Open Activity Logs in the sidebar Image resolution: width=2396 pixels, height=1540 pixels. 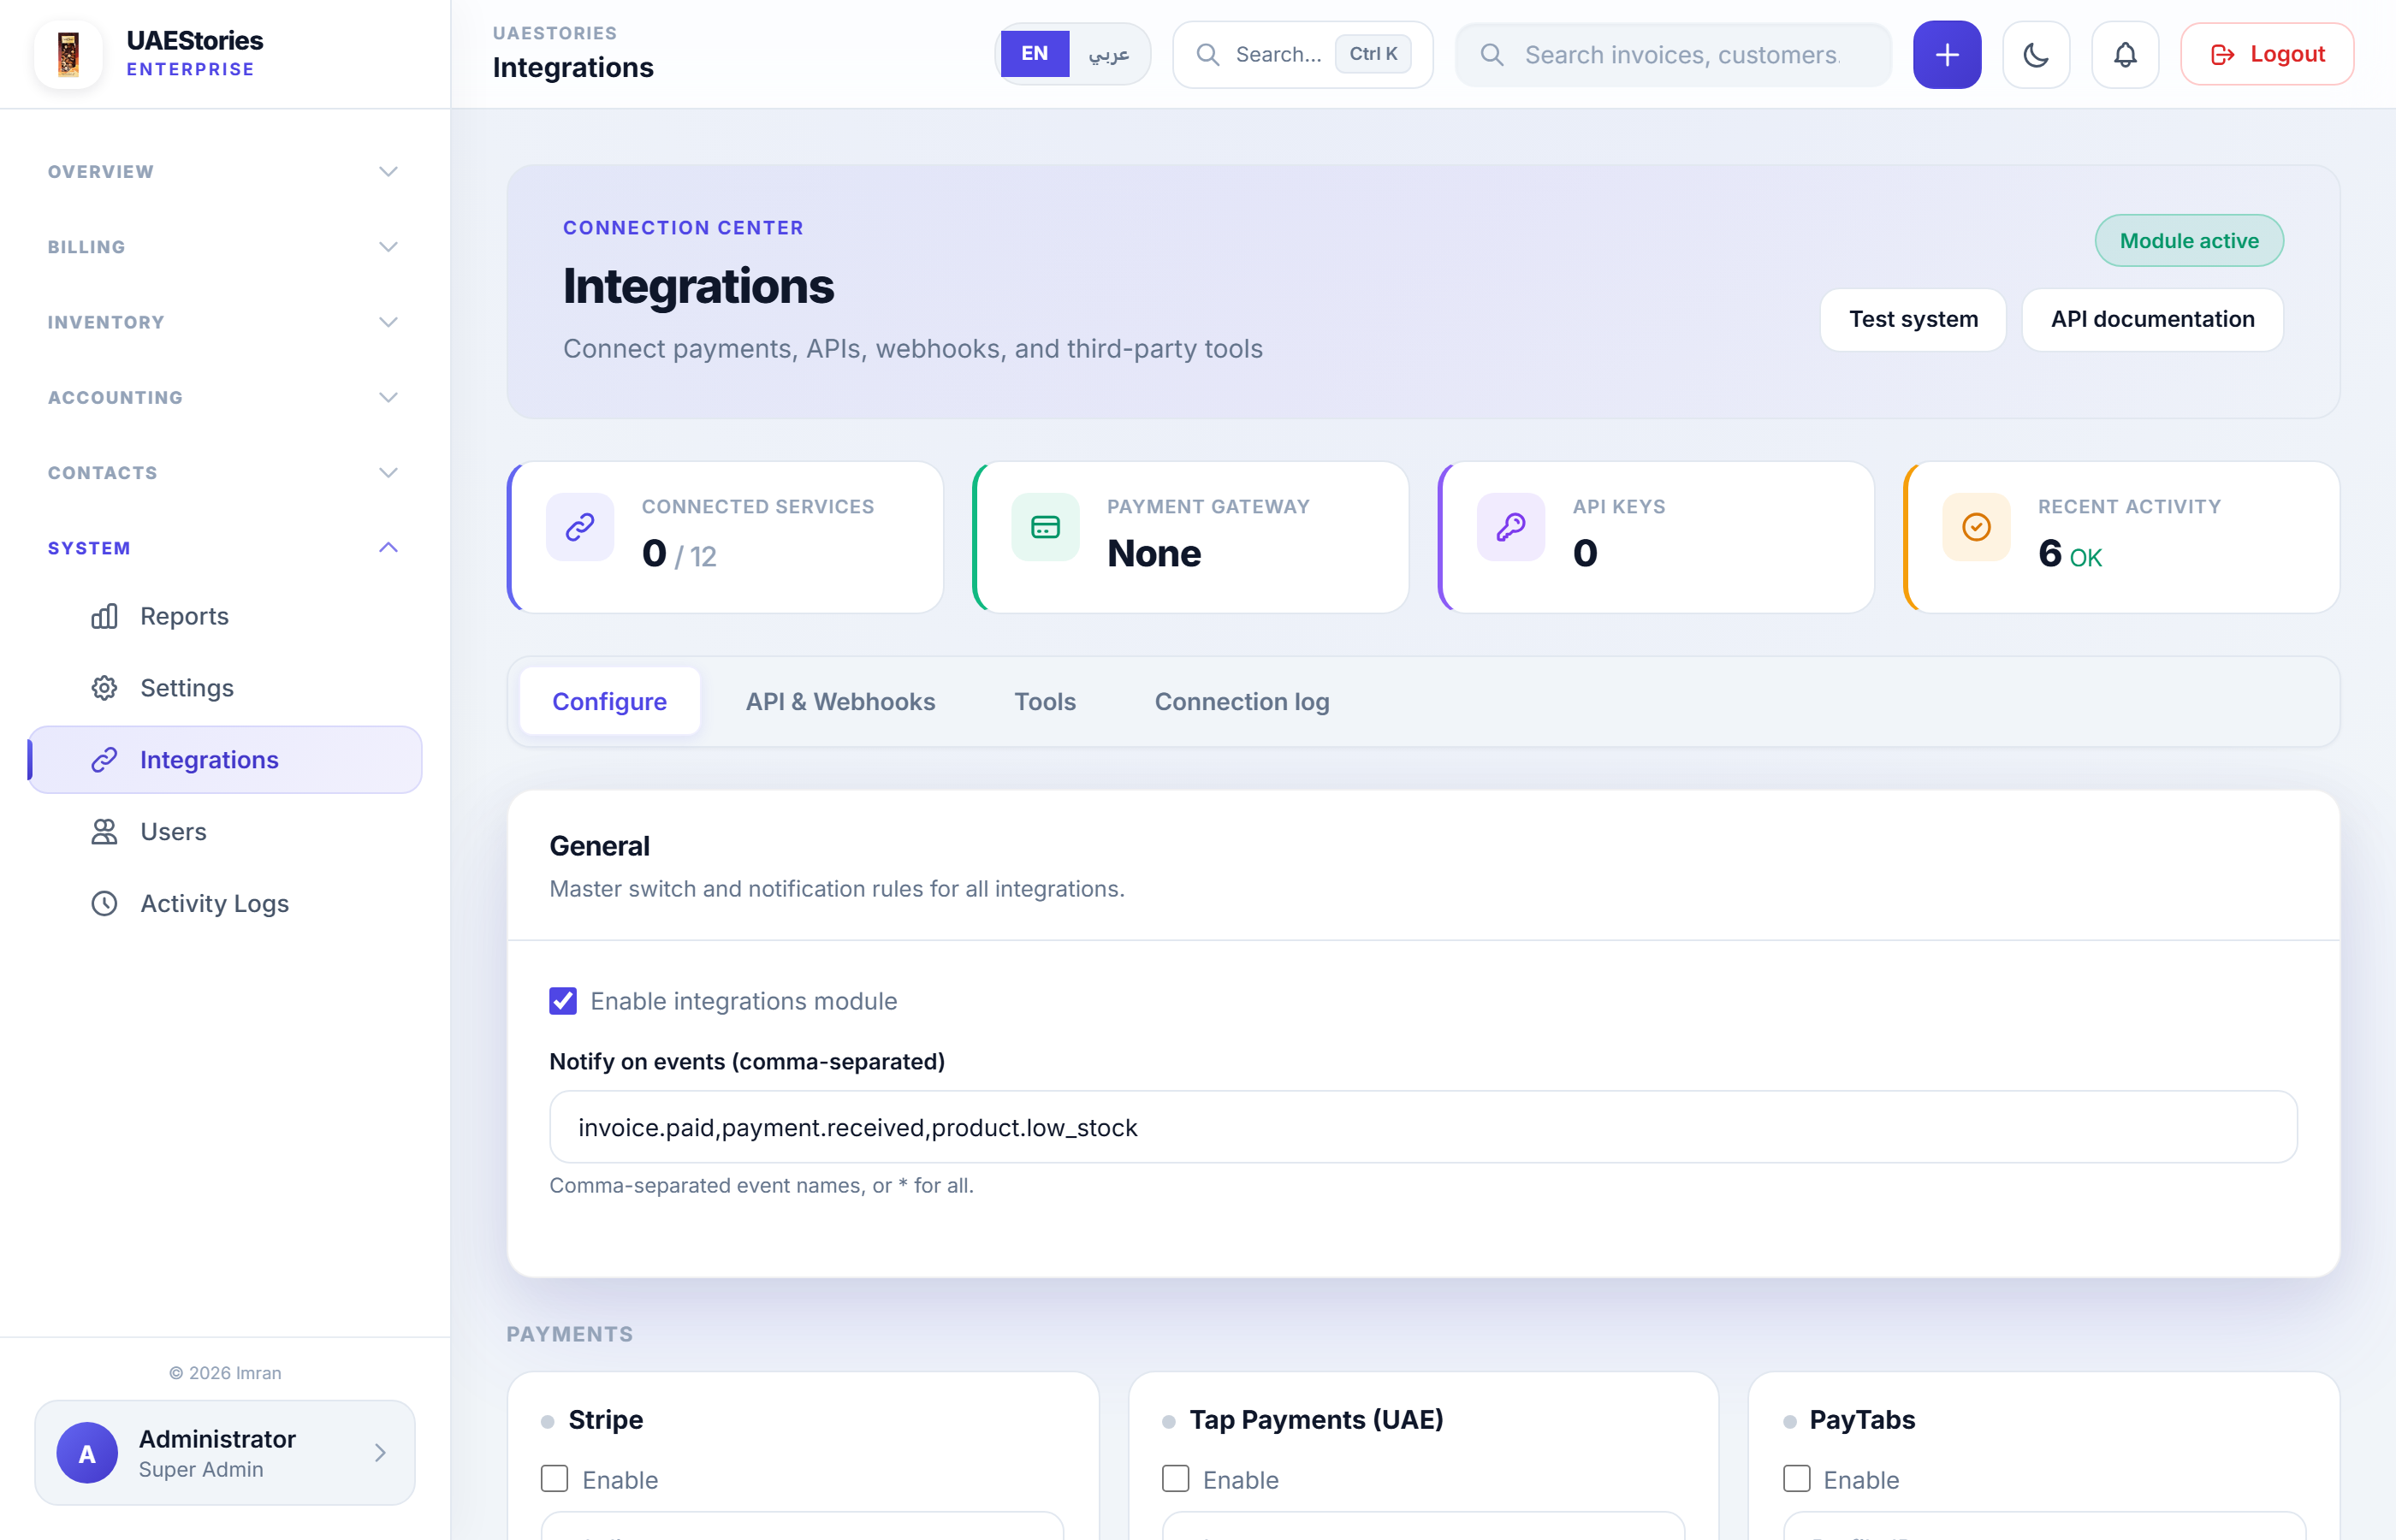pyautogui.click(x=224, y=903)
